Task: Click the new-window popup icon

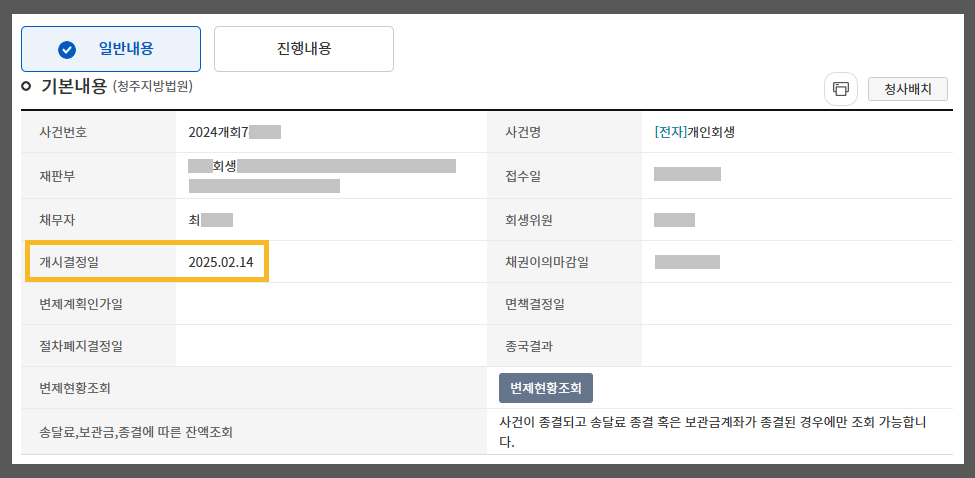Action: 841,89
